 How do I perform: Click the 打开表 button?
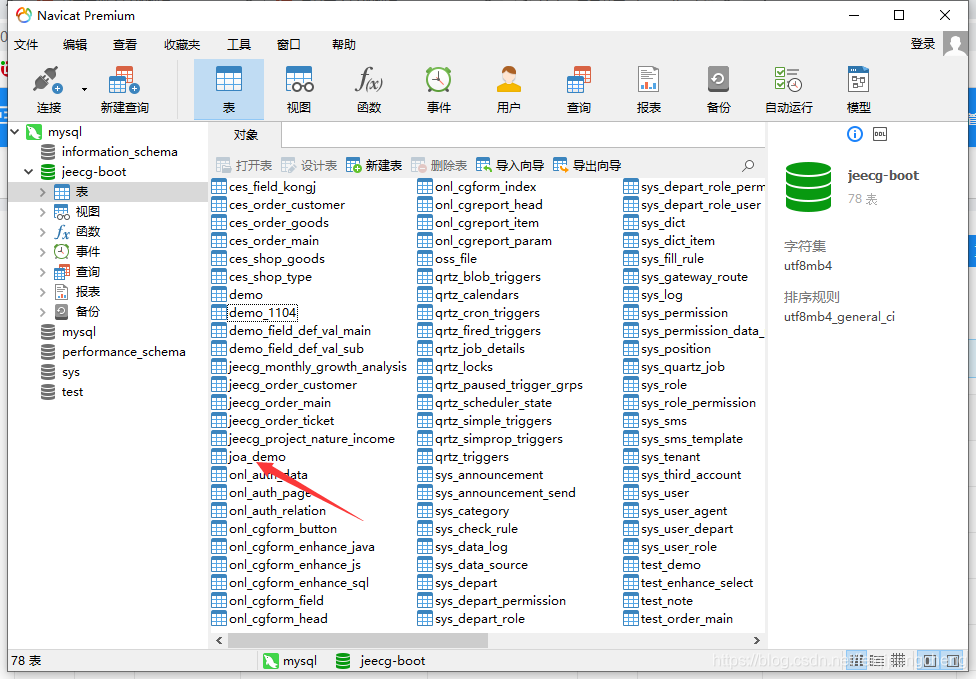(x=244, y=166)
